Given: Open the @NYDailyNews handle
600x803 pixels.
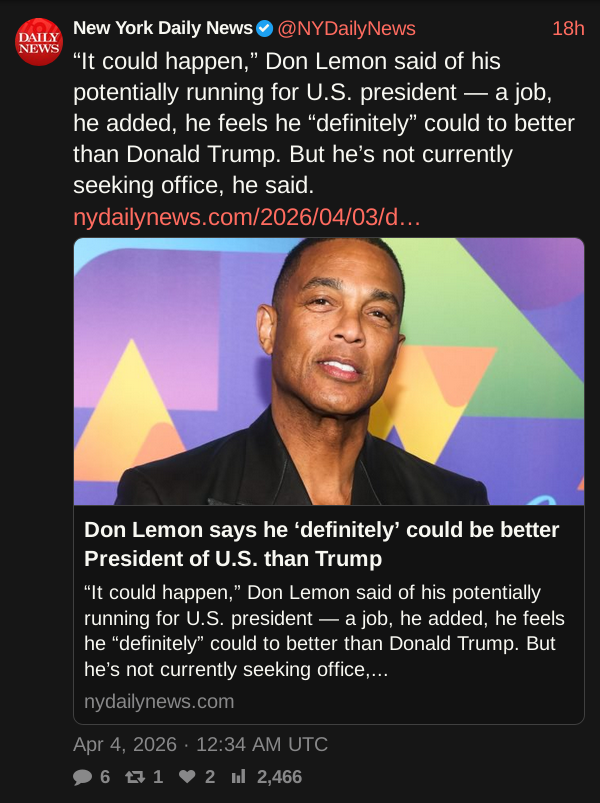Looking at the screenshot, I should pyautogui.click(x=346, y=29).
